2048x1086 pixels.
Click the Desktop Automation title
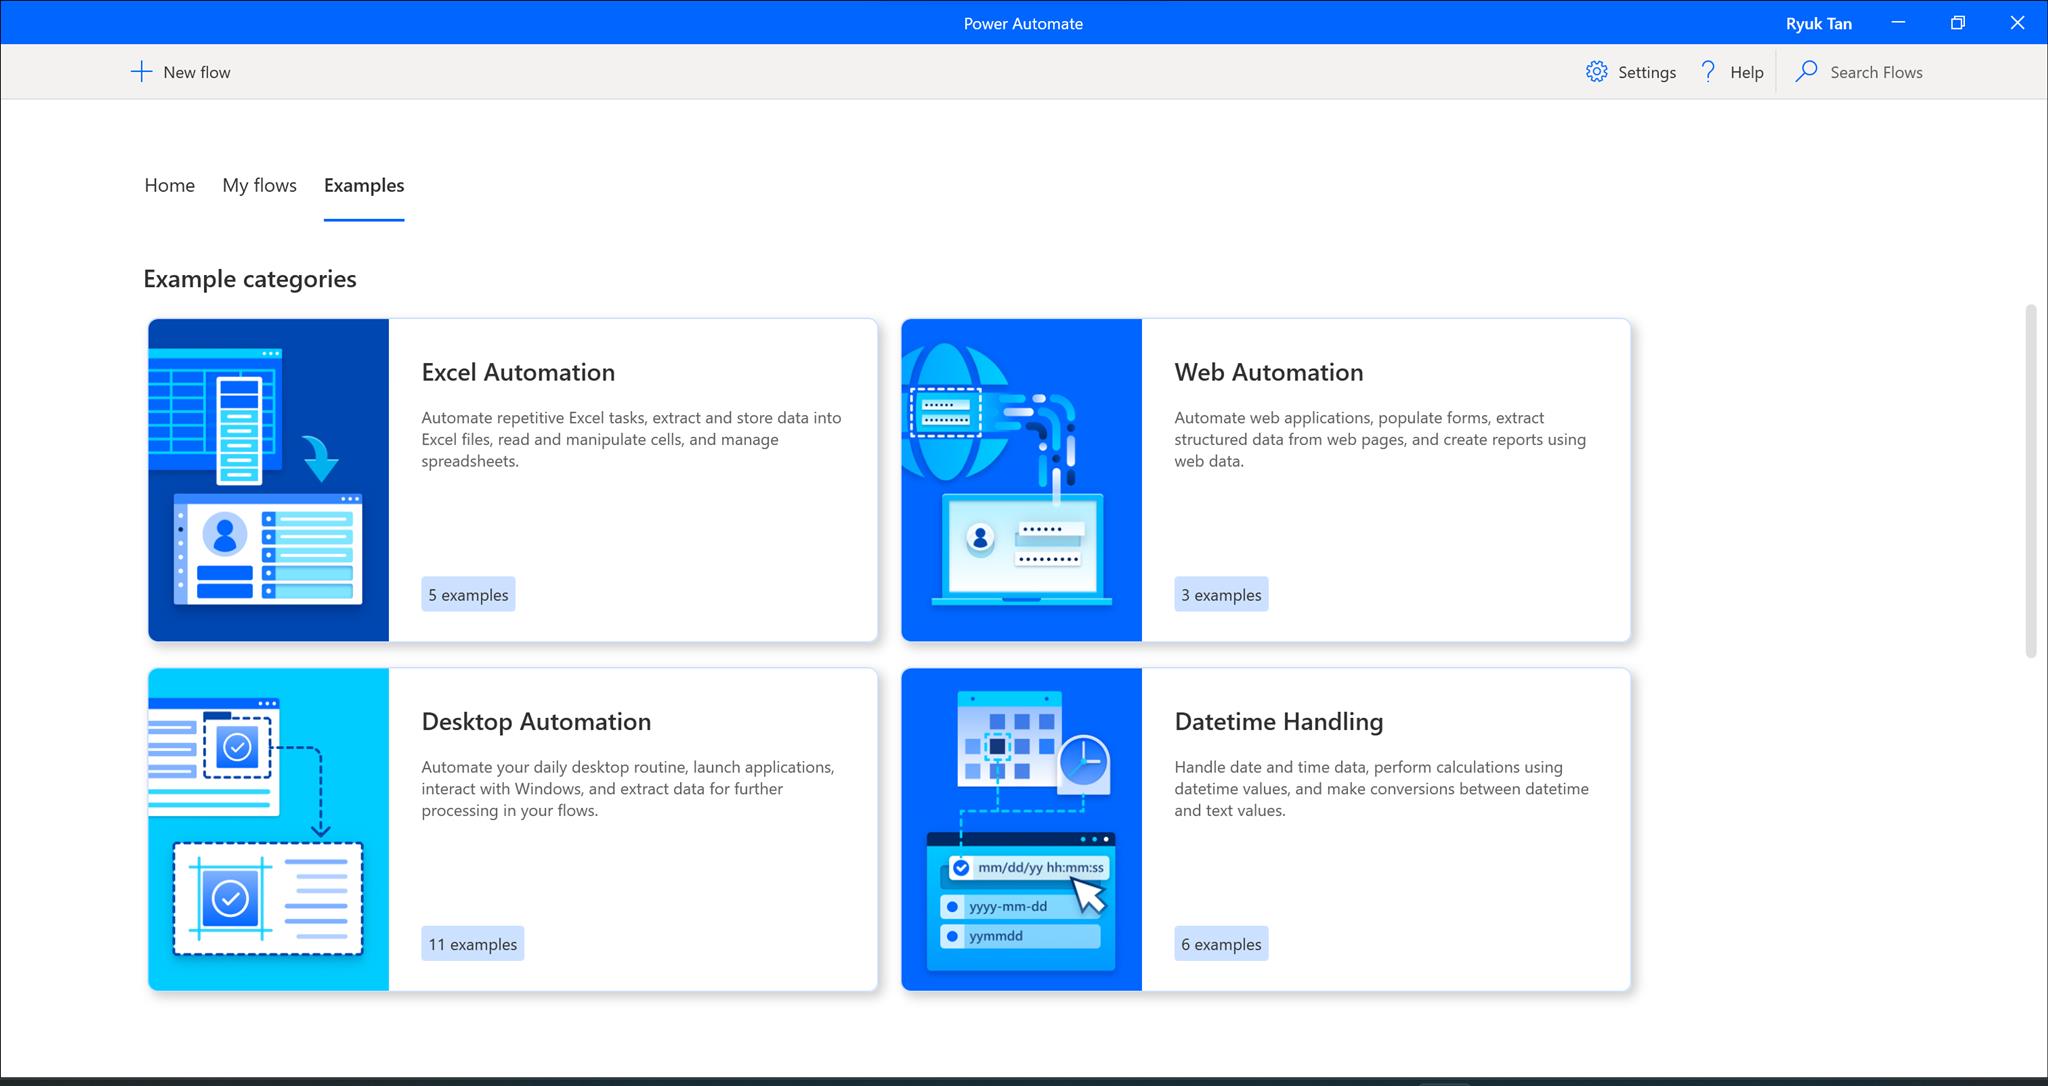(x=536, y=721)
